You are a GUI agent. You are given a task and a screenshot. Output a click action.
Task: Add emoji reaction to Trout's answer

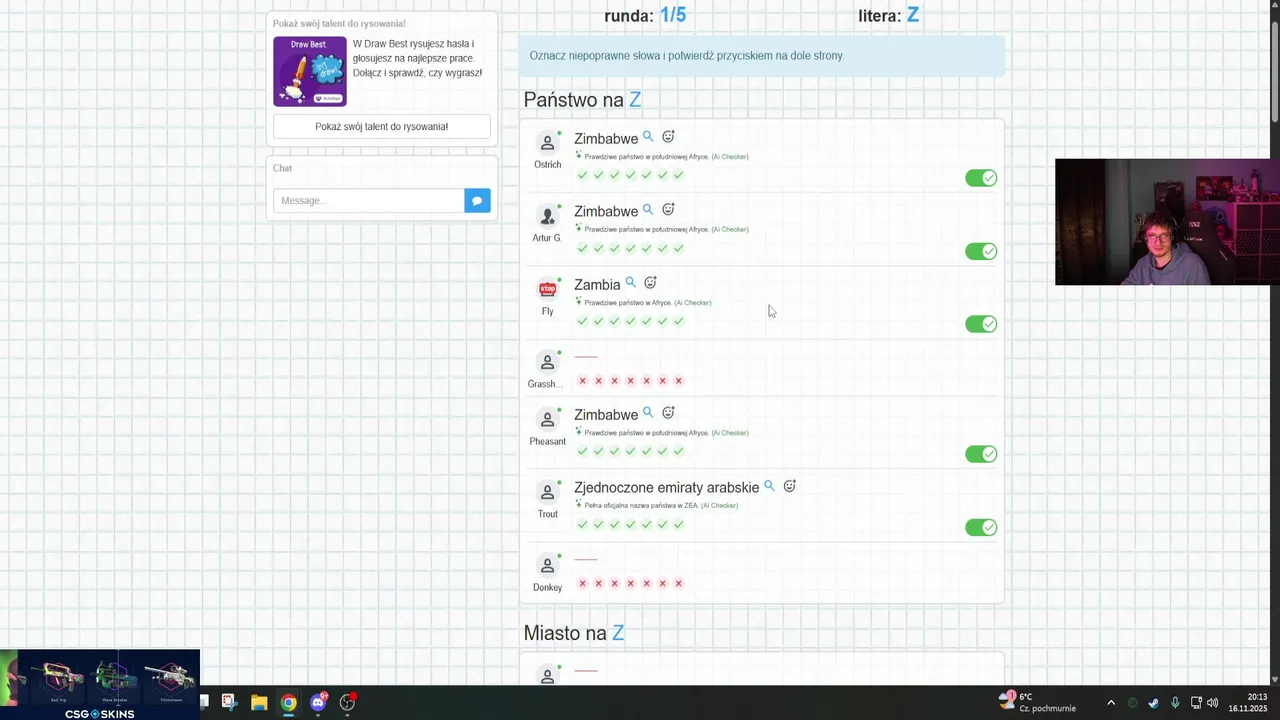click(789, 486)
